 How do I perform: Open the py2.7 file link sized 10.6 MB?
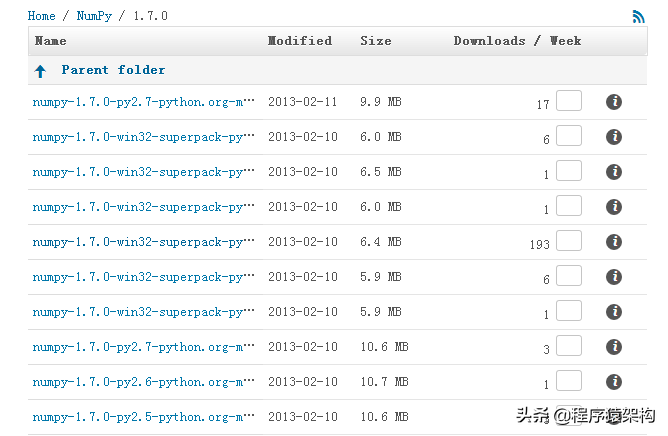[144, 347]
